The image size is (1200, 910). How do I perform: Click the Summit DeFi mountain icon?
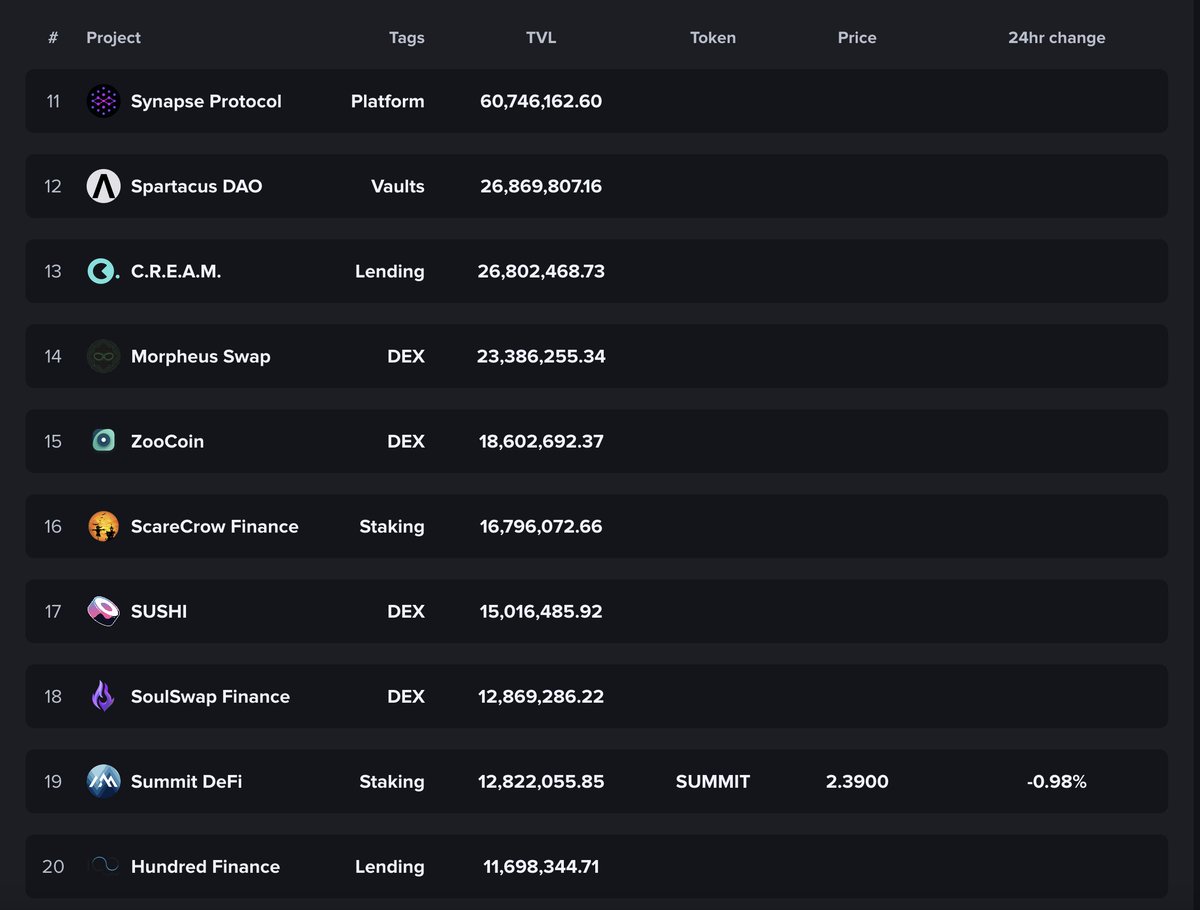pyautogui.click(x=103, y=781)
